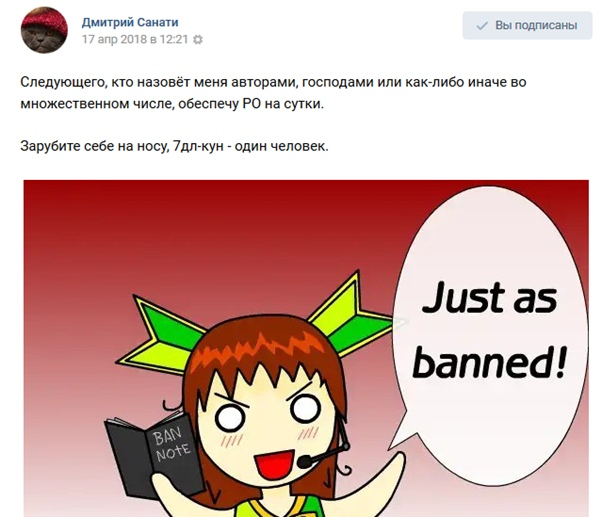Click the character's left green hair bow
Image resolution: width=602 pixels, height=517 pixels.
(162, 333)
